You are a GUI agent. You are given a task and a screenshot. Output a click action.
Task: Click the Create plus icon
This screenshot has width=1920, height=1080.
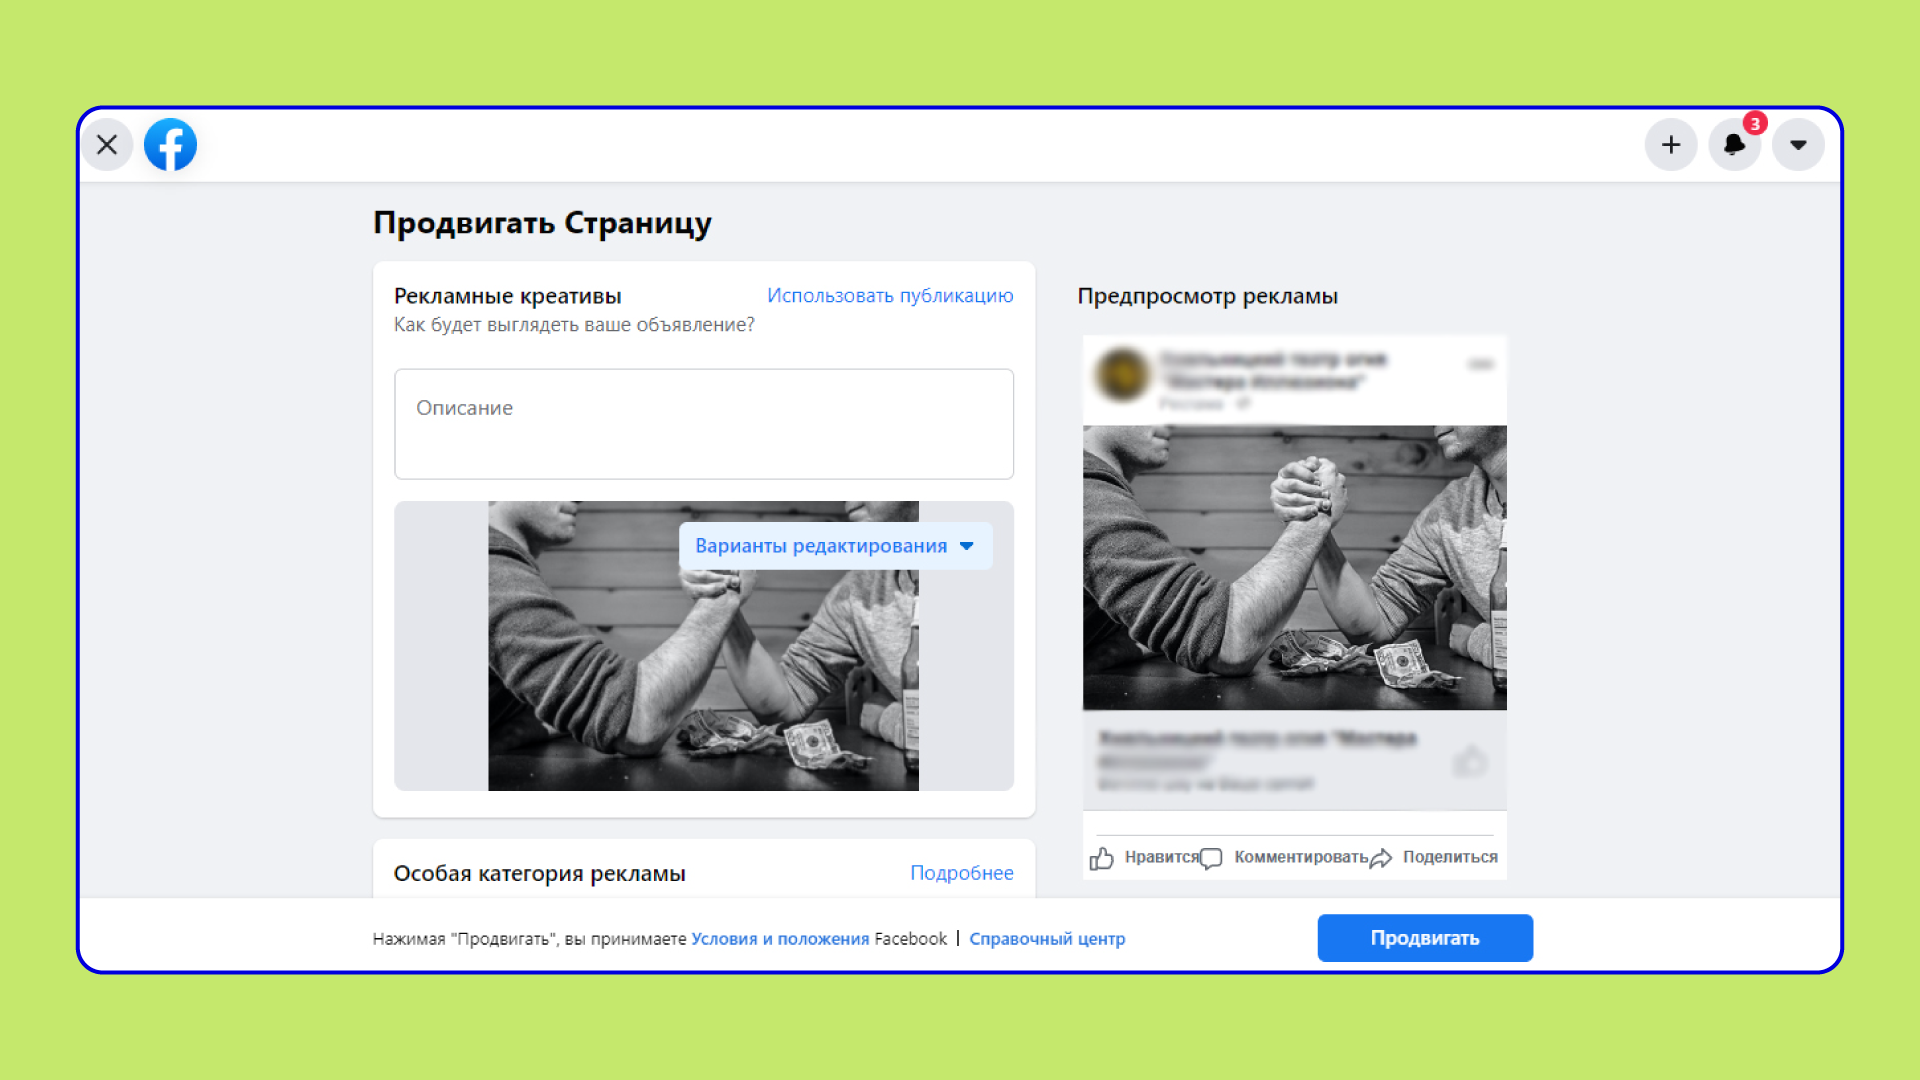(1671, 145)
